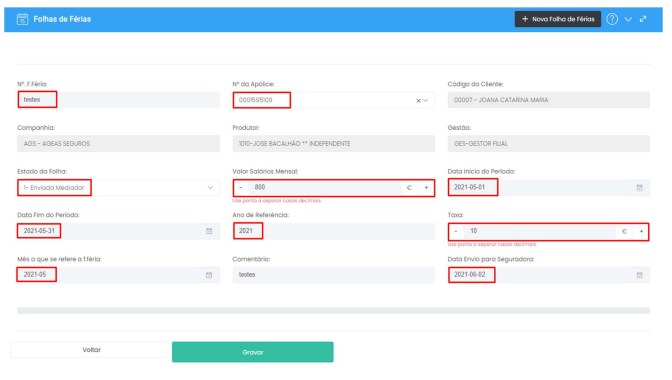Click the Data Fim do Período field
This screenshot has width=672, height=380.
118,231
